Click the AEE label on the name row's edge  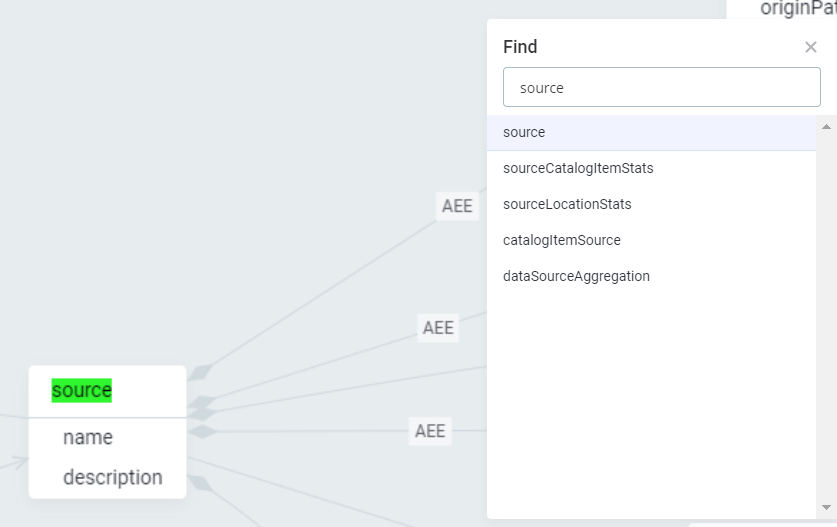click(430, 431)
